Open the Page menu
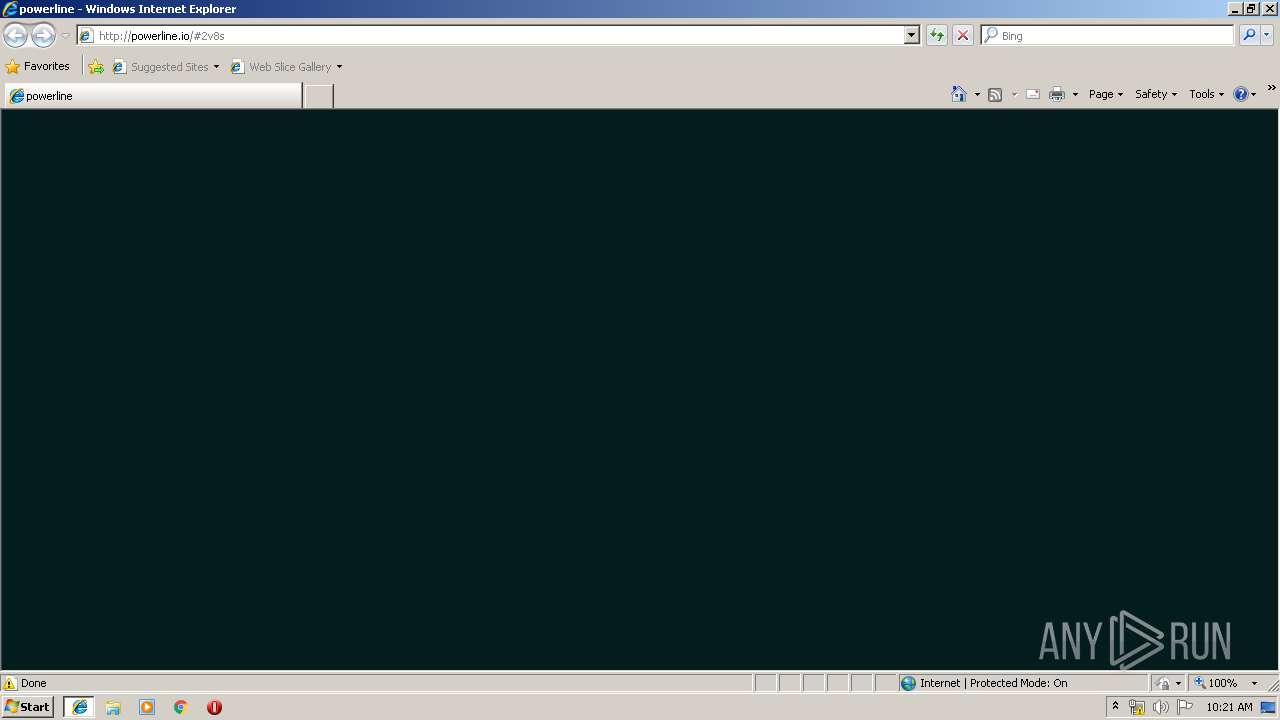The image size is (1280, 720). tap(1106, 94)
